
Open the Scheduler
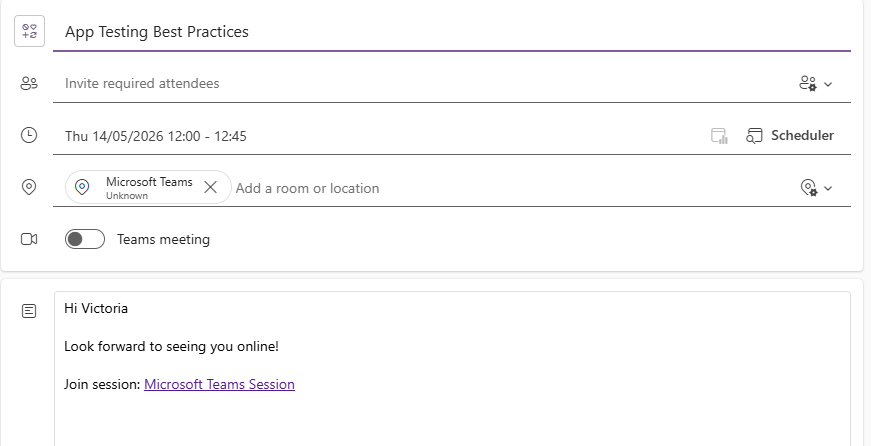tap(790, 136)
